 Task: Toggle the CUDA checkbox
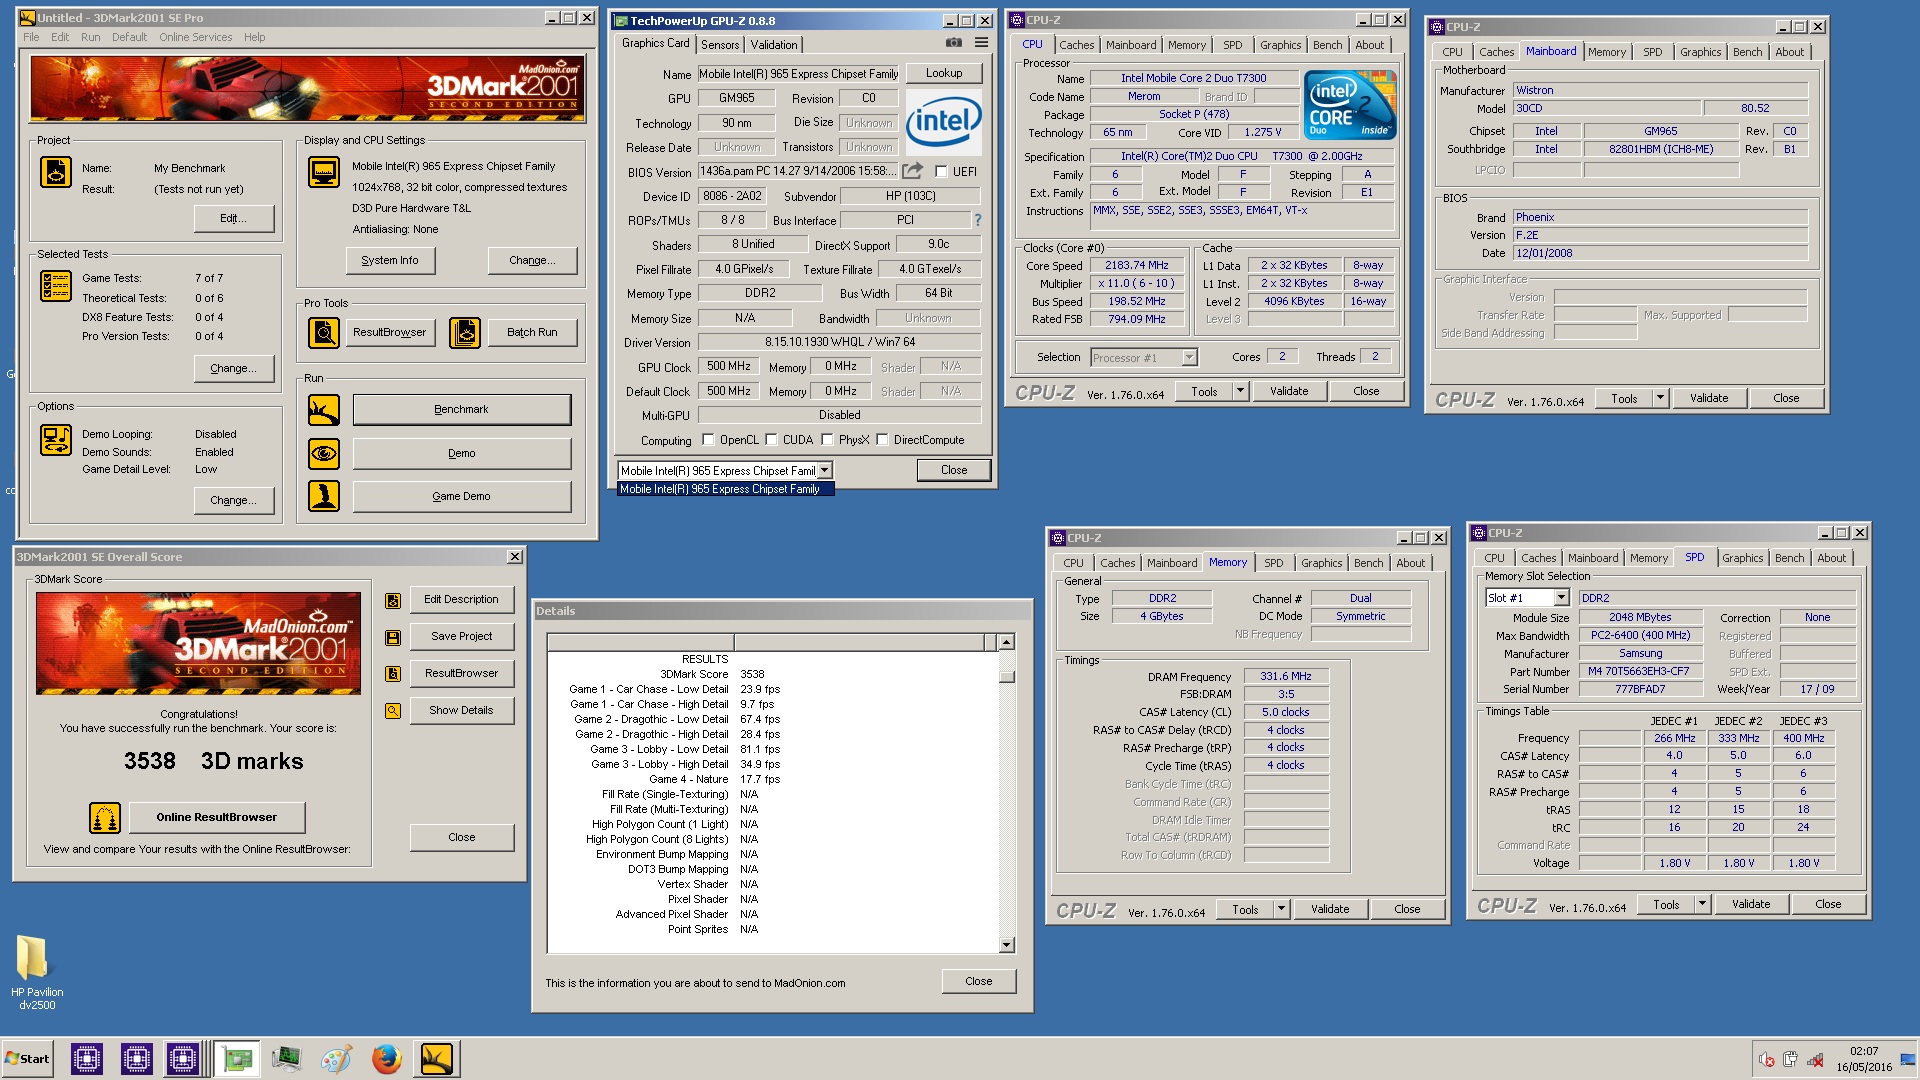click(772, 440)
